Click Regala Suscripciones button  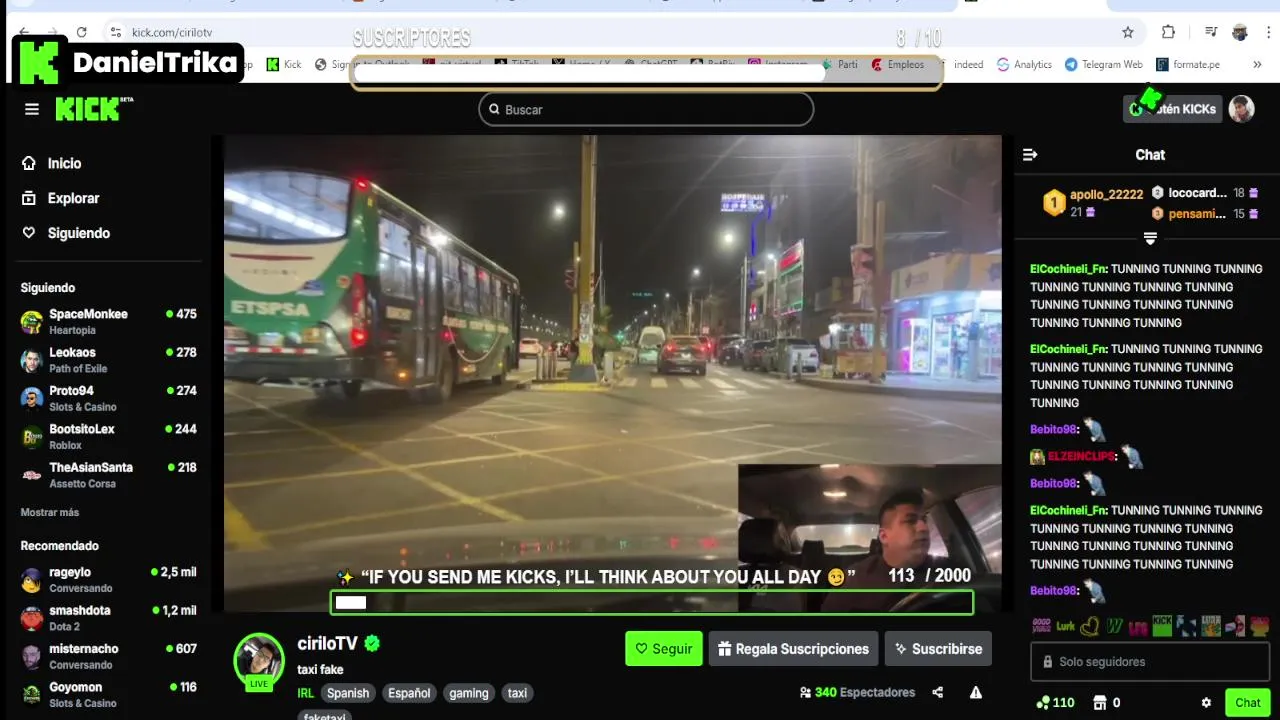[793, 649]
